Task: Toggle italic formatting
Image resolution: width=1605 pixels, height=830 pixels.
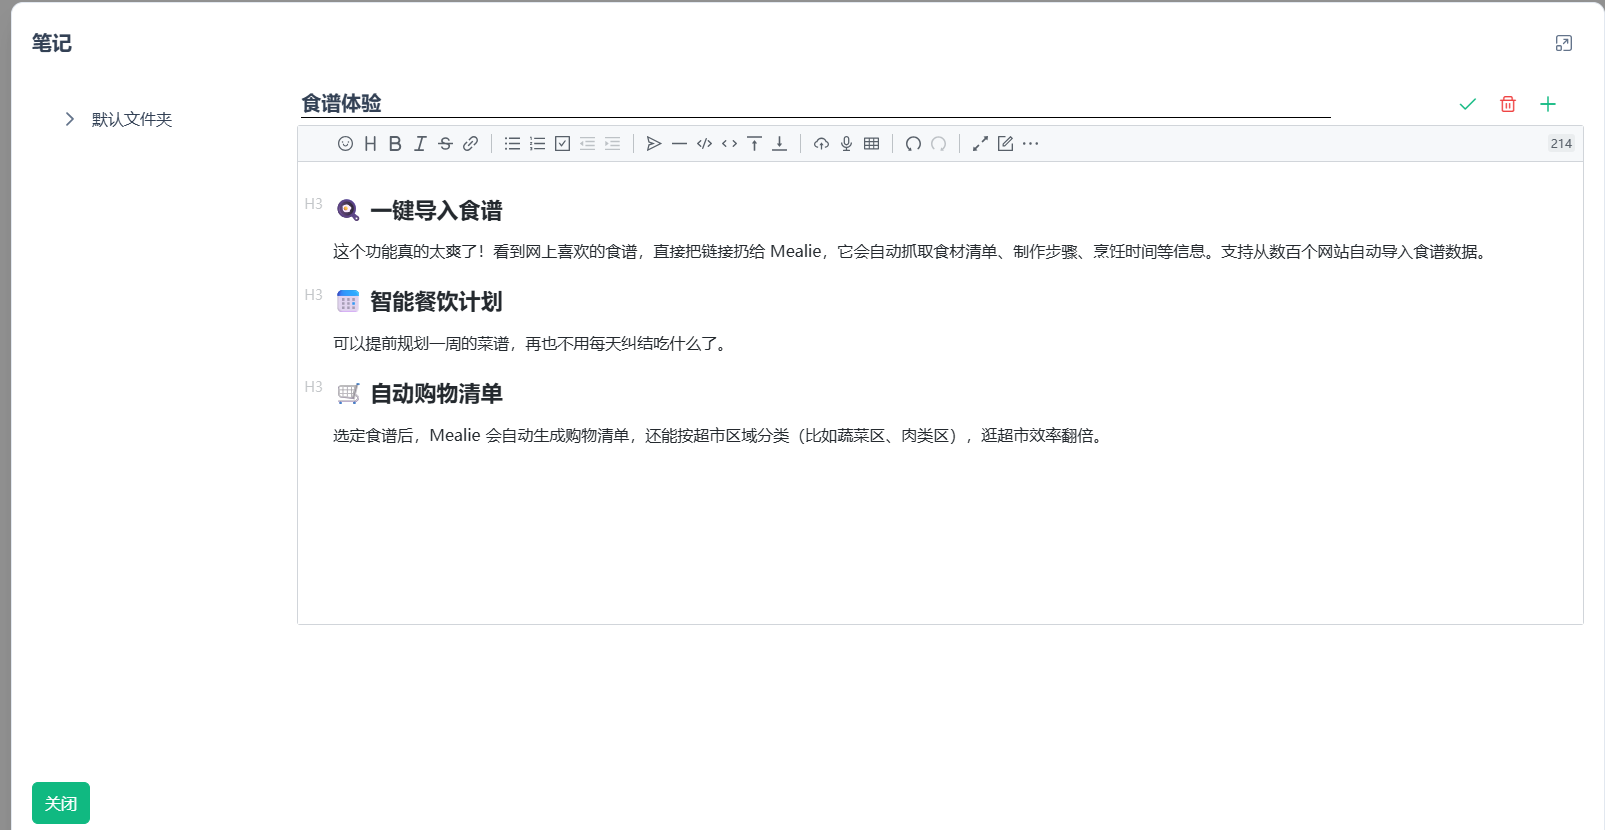Action: point(420,144)
